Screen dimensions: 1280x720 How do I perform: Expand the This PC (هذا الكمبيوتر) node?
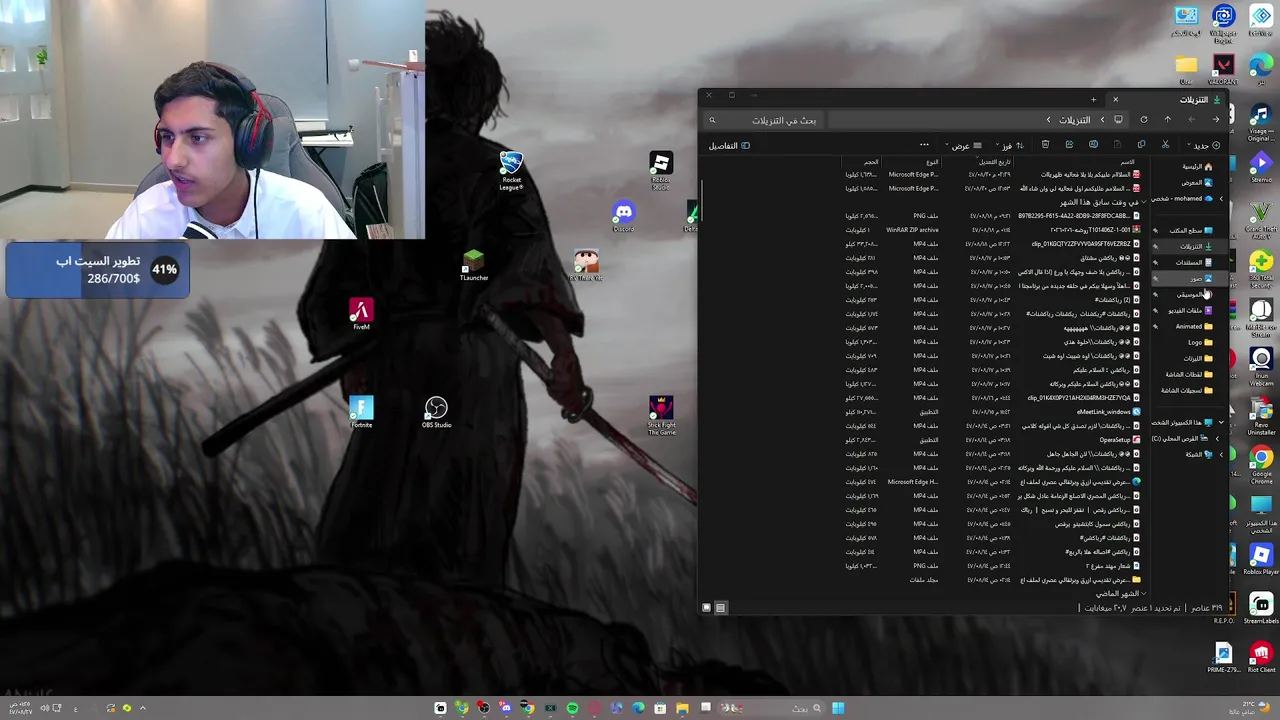tap(1221, 423)
